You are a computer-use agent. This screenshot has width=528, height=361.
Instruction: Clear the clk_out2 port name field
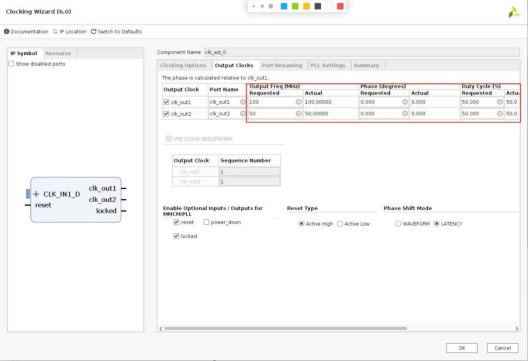(243, 114)
